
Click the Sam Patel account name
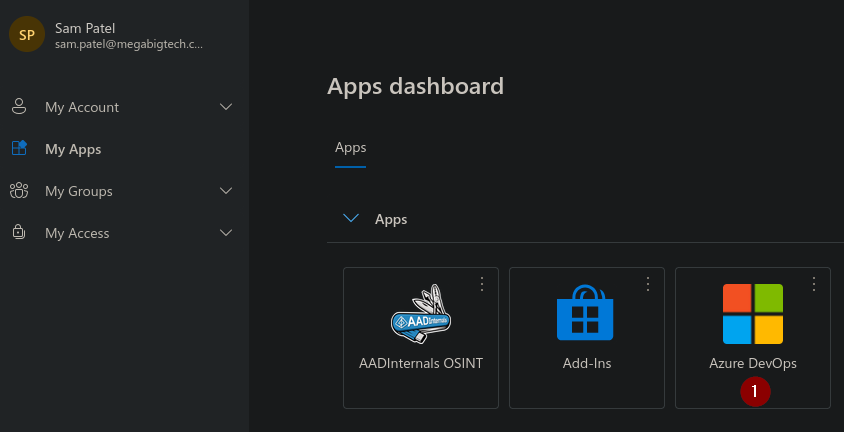pos(85,28)
